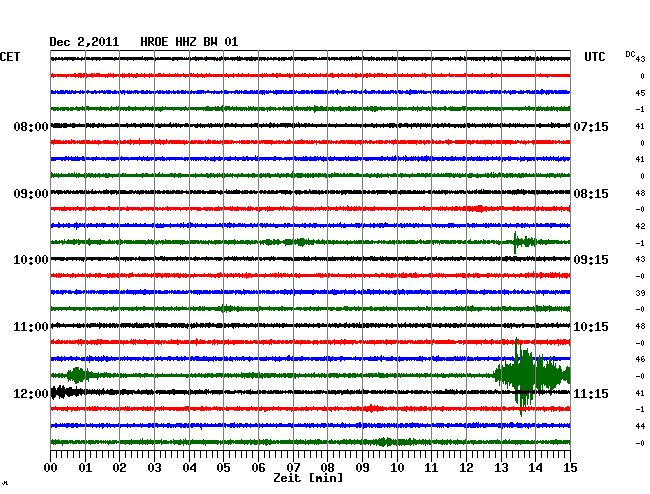Viewport: 650px width, 494px height.
Task: Click the UTC timezone label
Action: [595, 57]
